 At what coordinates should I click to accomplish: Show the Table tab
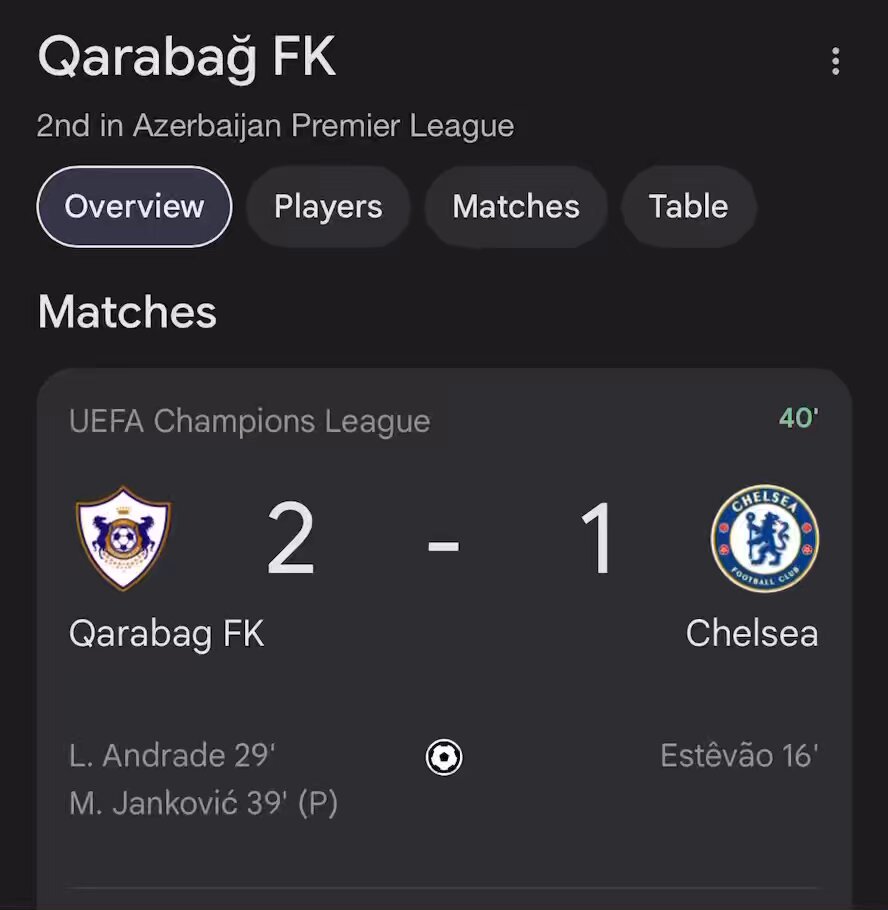tap(688, 207)
